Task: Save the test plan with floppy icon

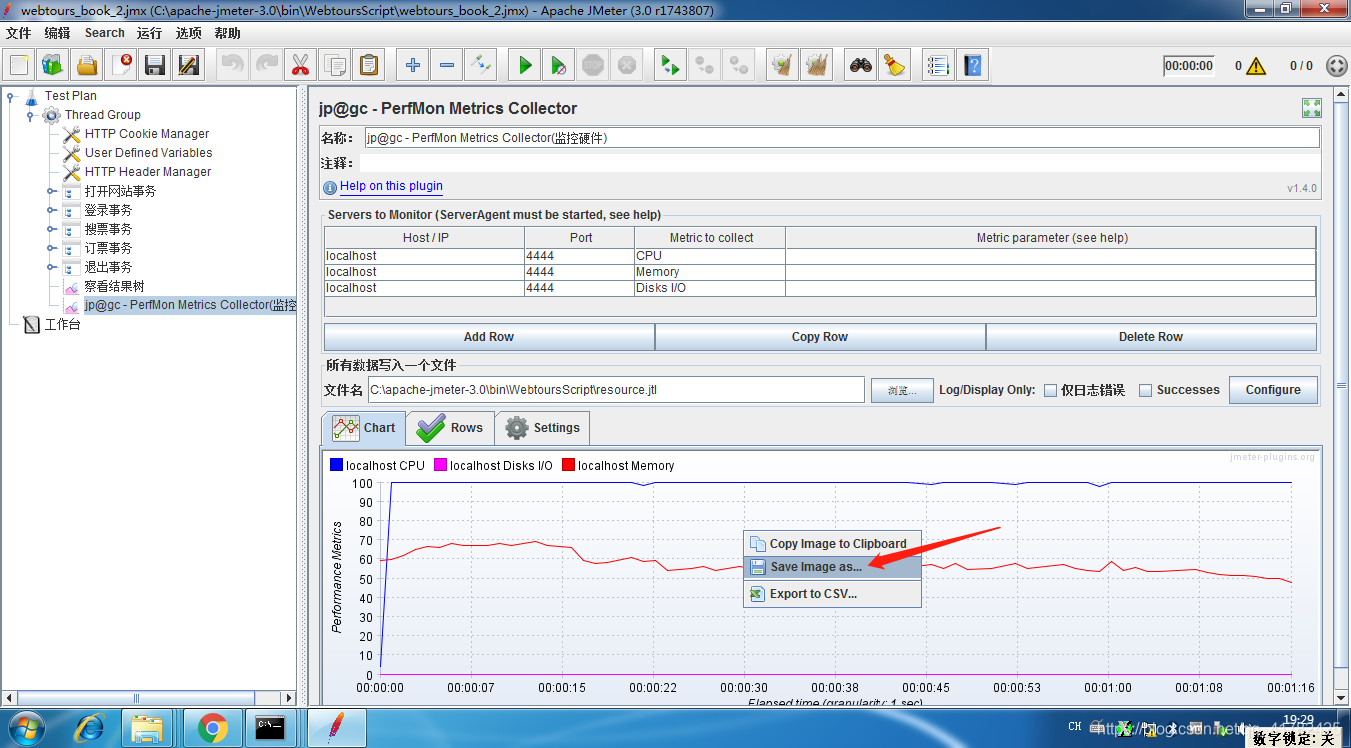Action: [155, 66]
